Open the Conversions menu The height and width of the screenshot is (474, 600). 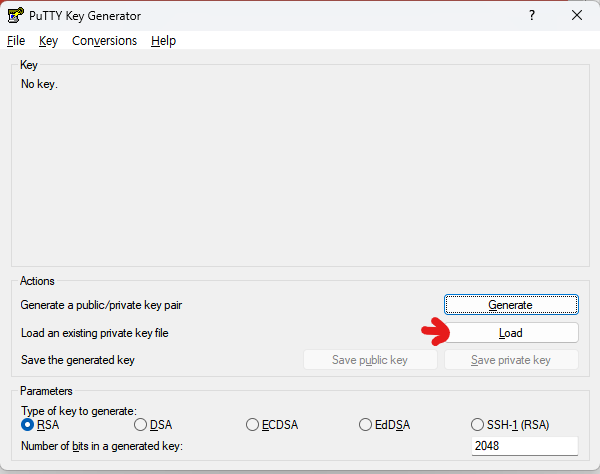[x=104, y=41]
